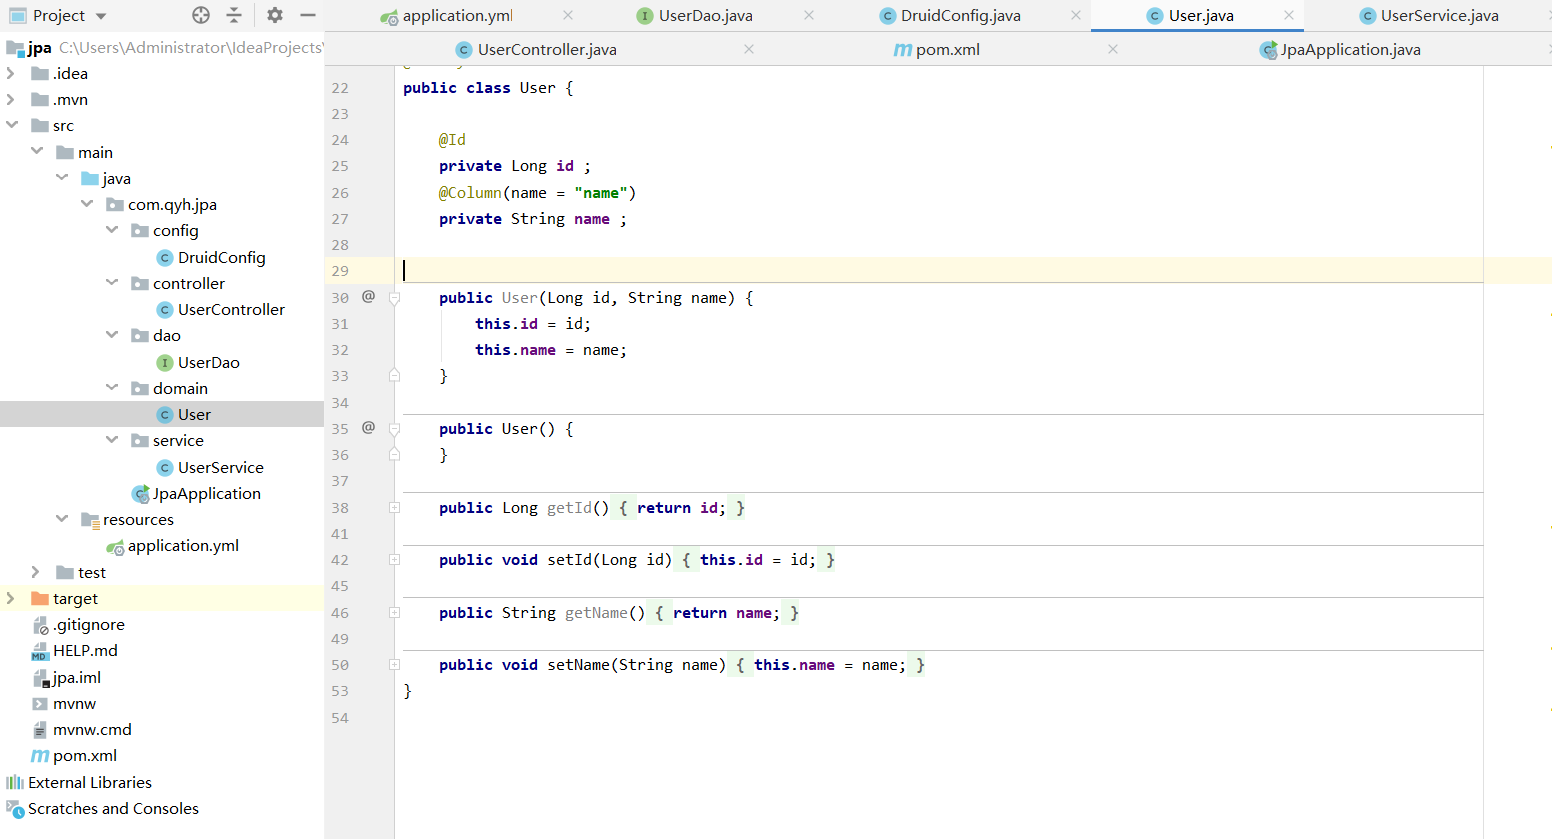Click the External Libraries icon
The width and height of the screenshot is (1552, 839).
point(15,783)
